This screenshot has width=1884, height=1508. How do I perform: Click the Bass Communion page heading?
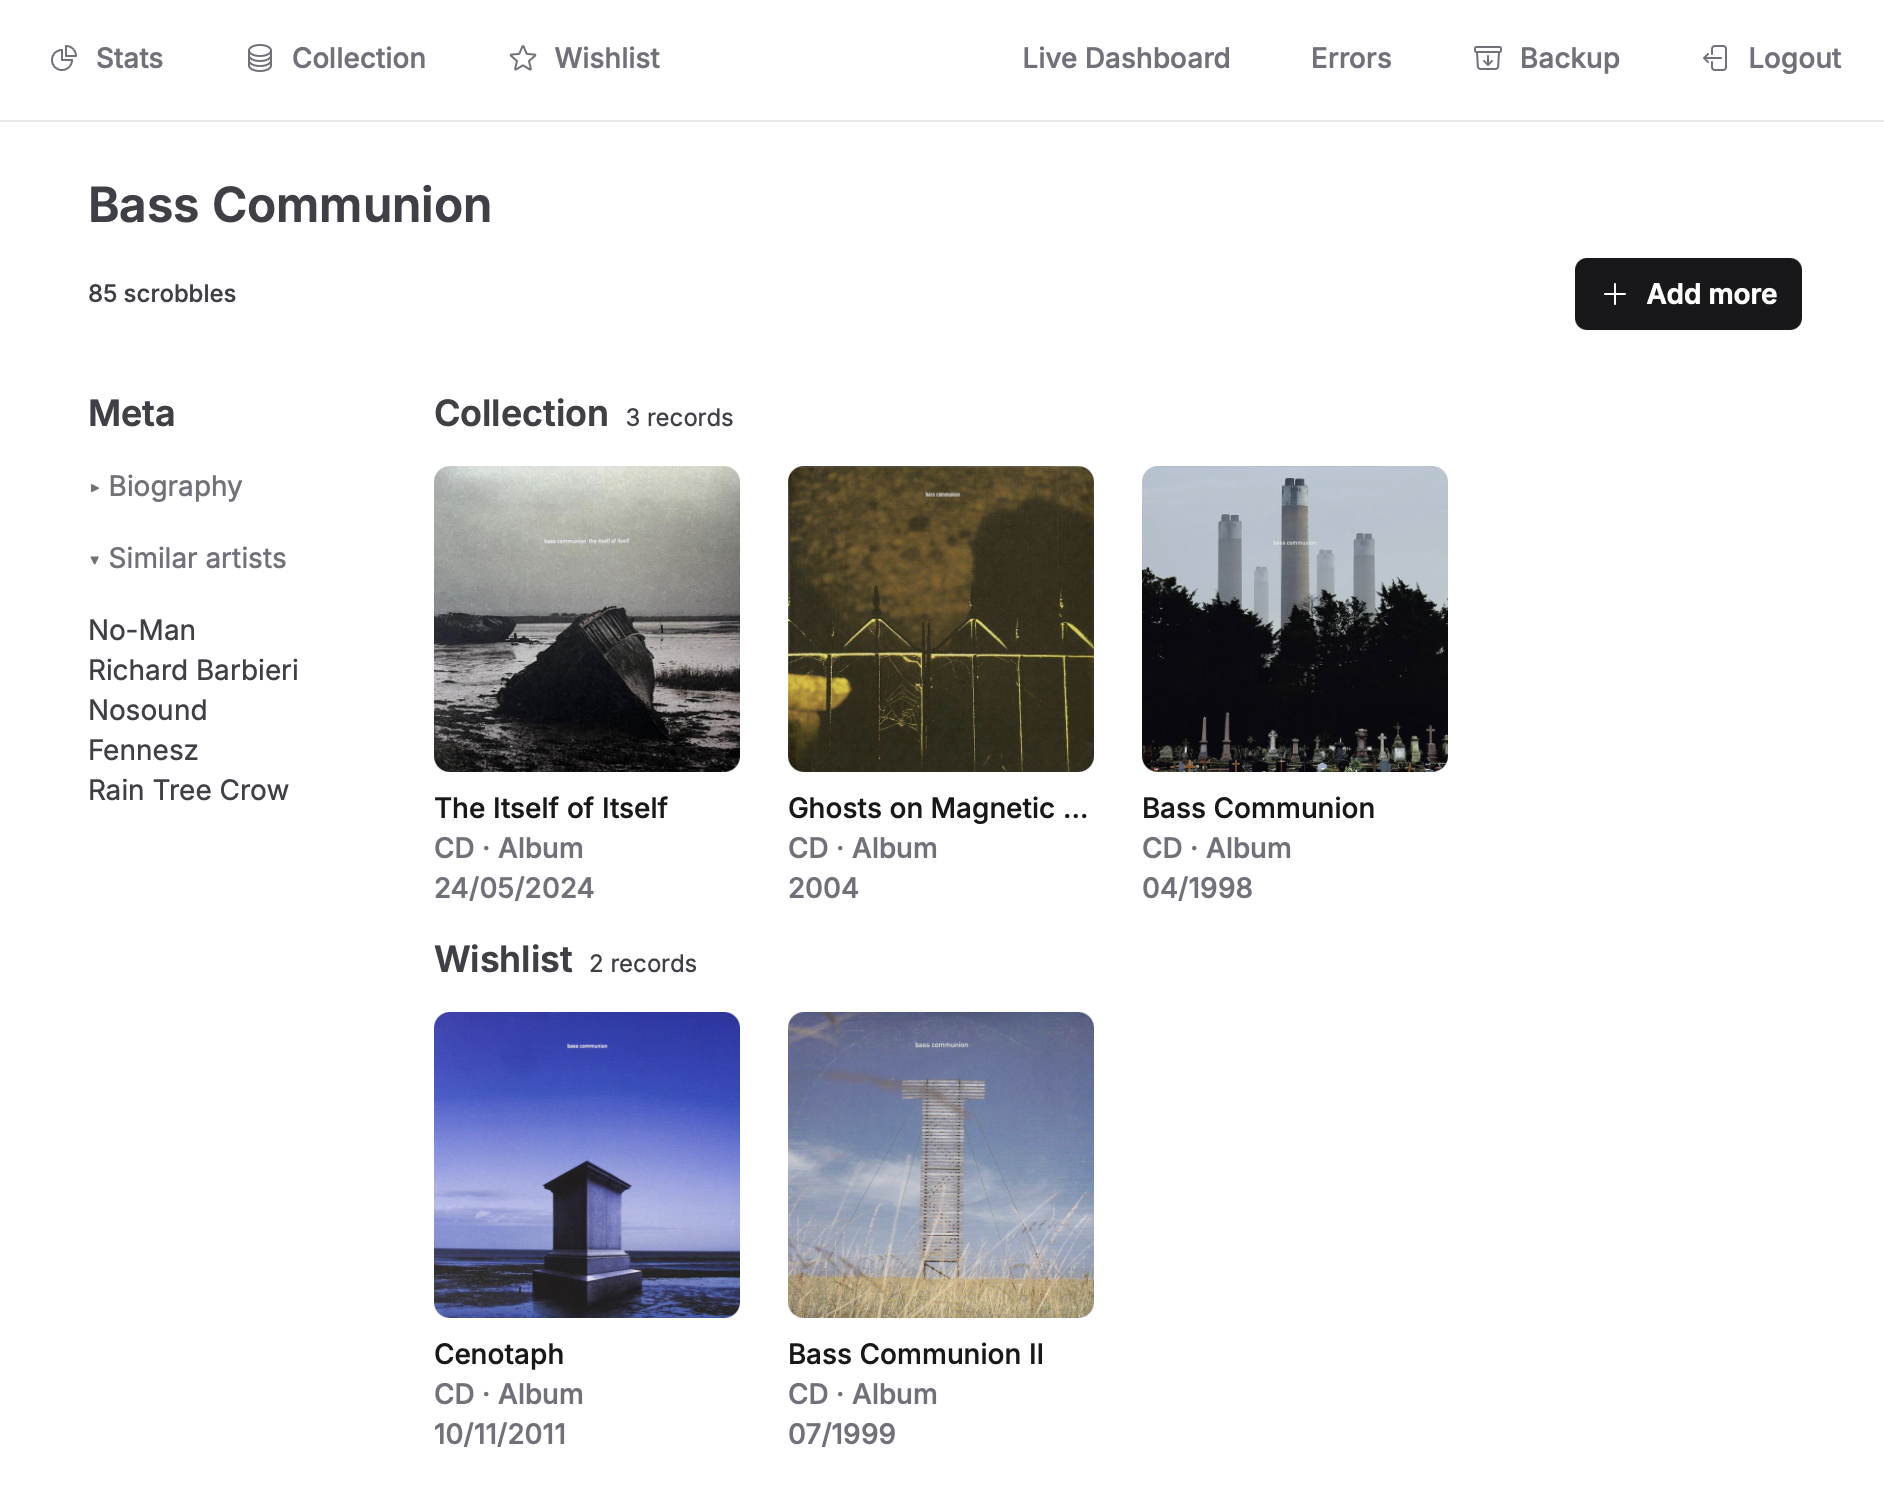coord(290,205)
